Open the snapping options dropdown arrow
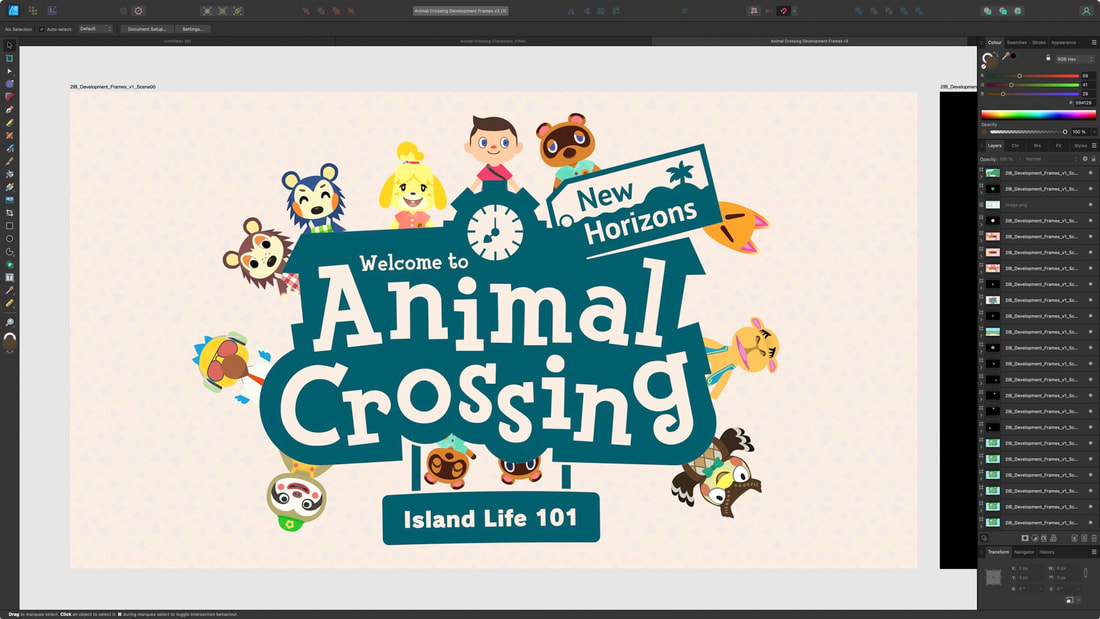This screenshot has height=619, width=1100. click(794, 11)
